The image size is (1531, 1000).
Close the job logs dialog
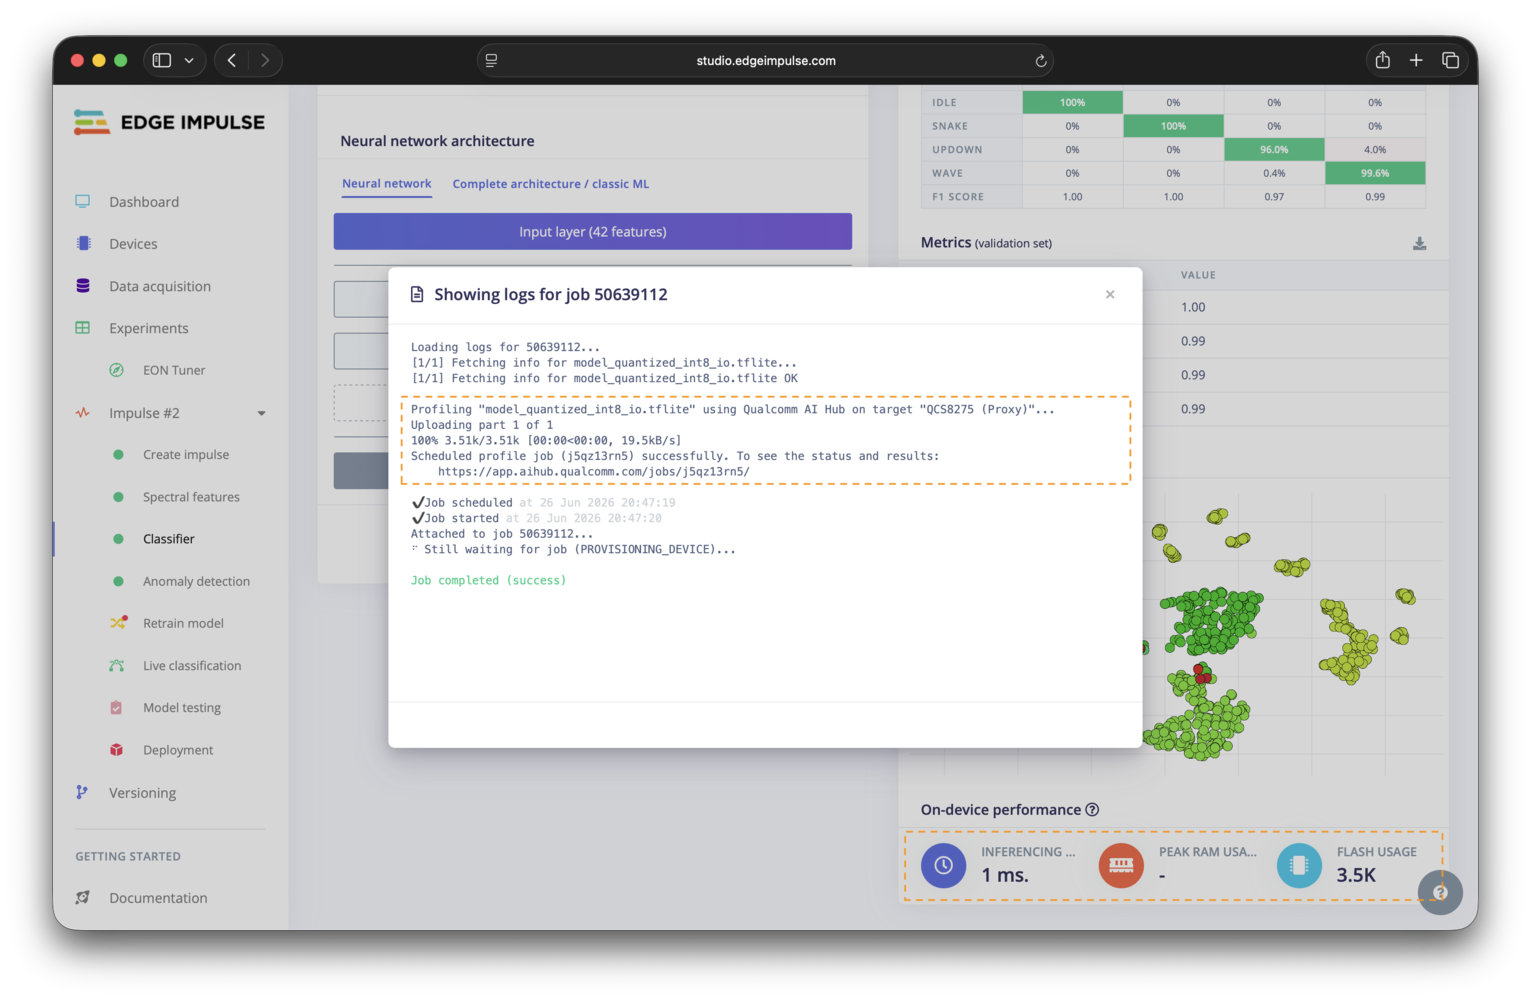pyautogui.click(x=1110, y=294)
